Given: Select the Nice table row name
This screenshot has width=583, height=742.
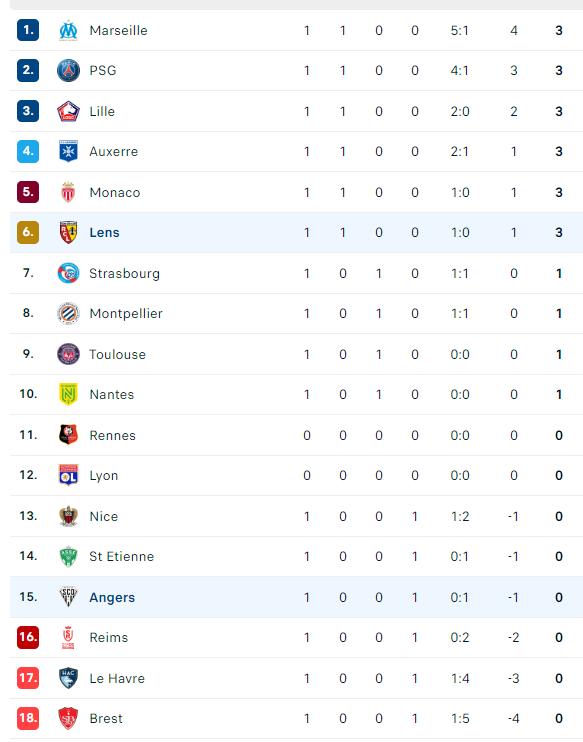Looking at the screenshot, I should 104,516.
